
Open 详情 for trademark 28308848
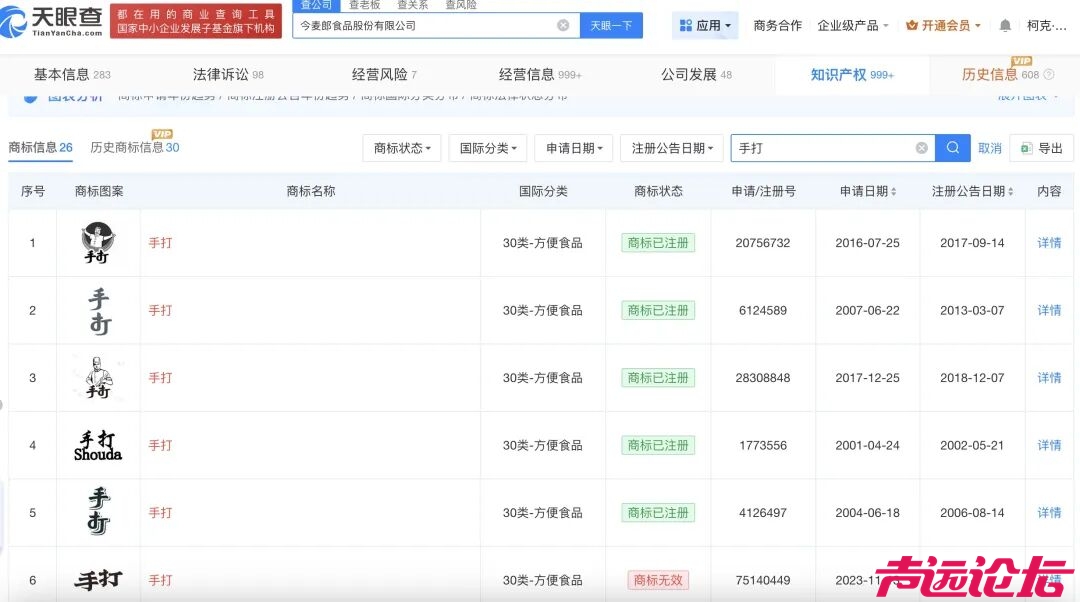(1049, 377)
